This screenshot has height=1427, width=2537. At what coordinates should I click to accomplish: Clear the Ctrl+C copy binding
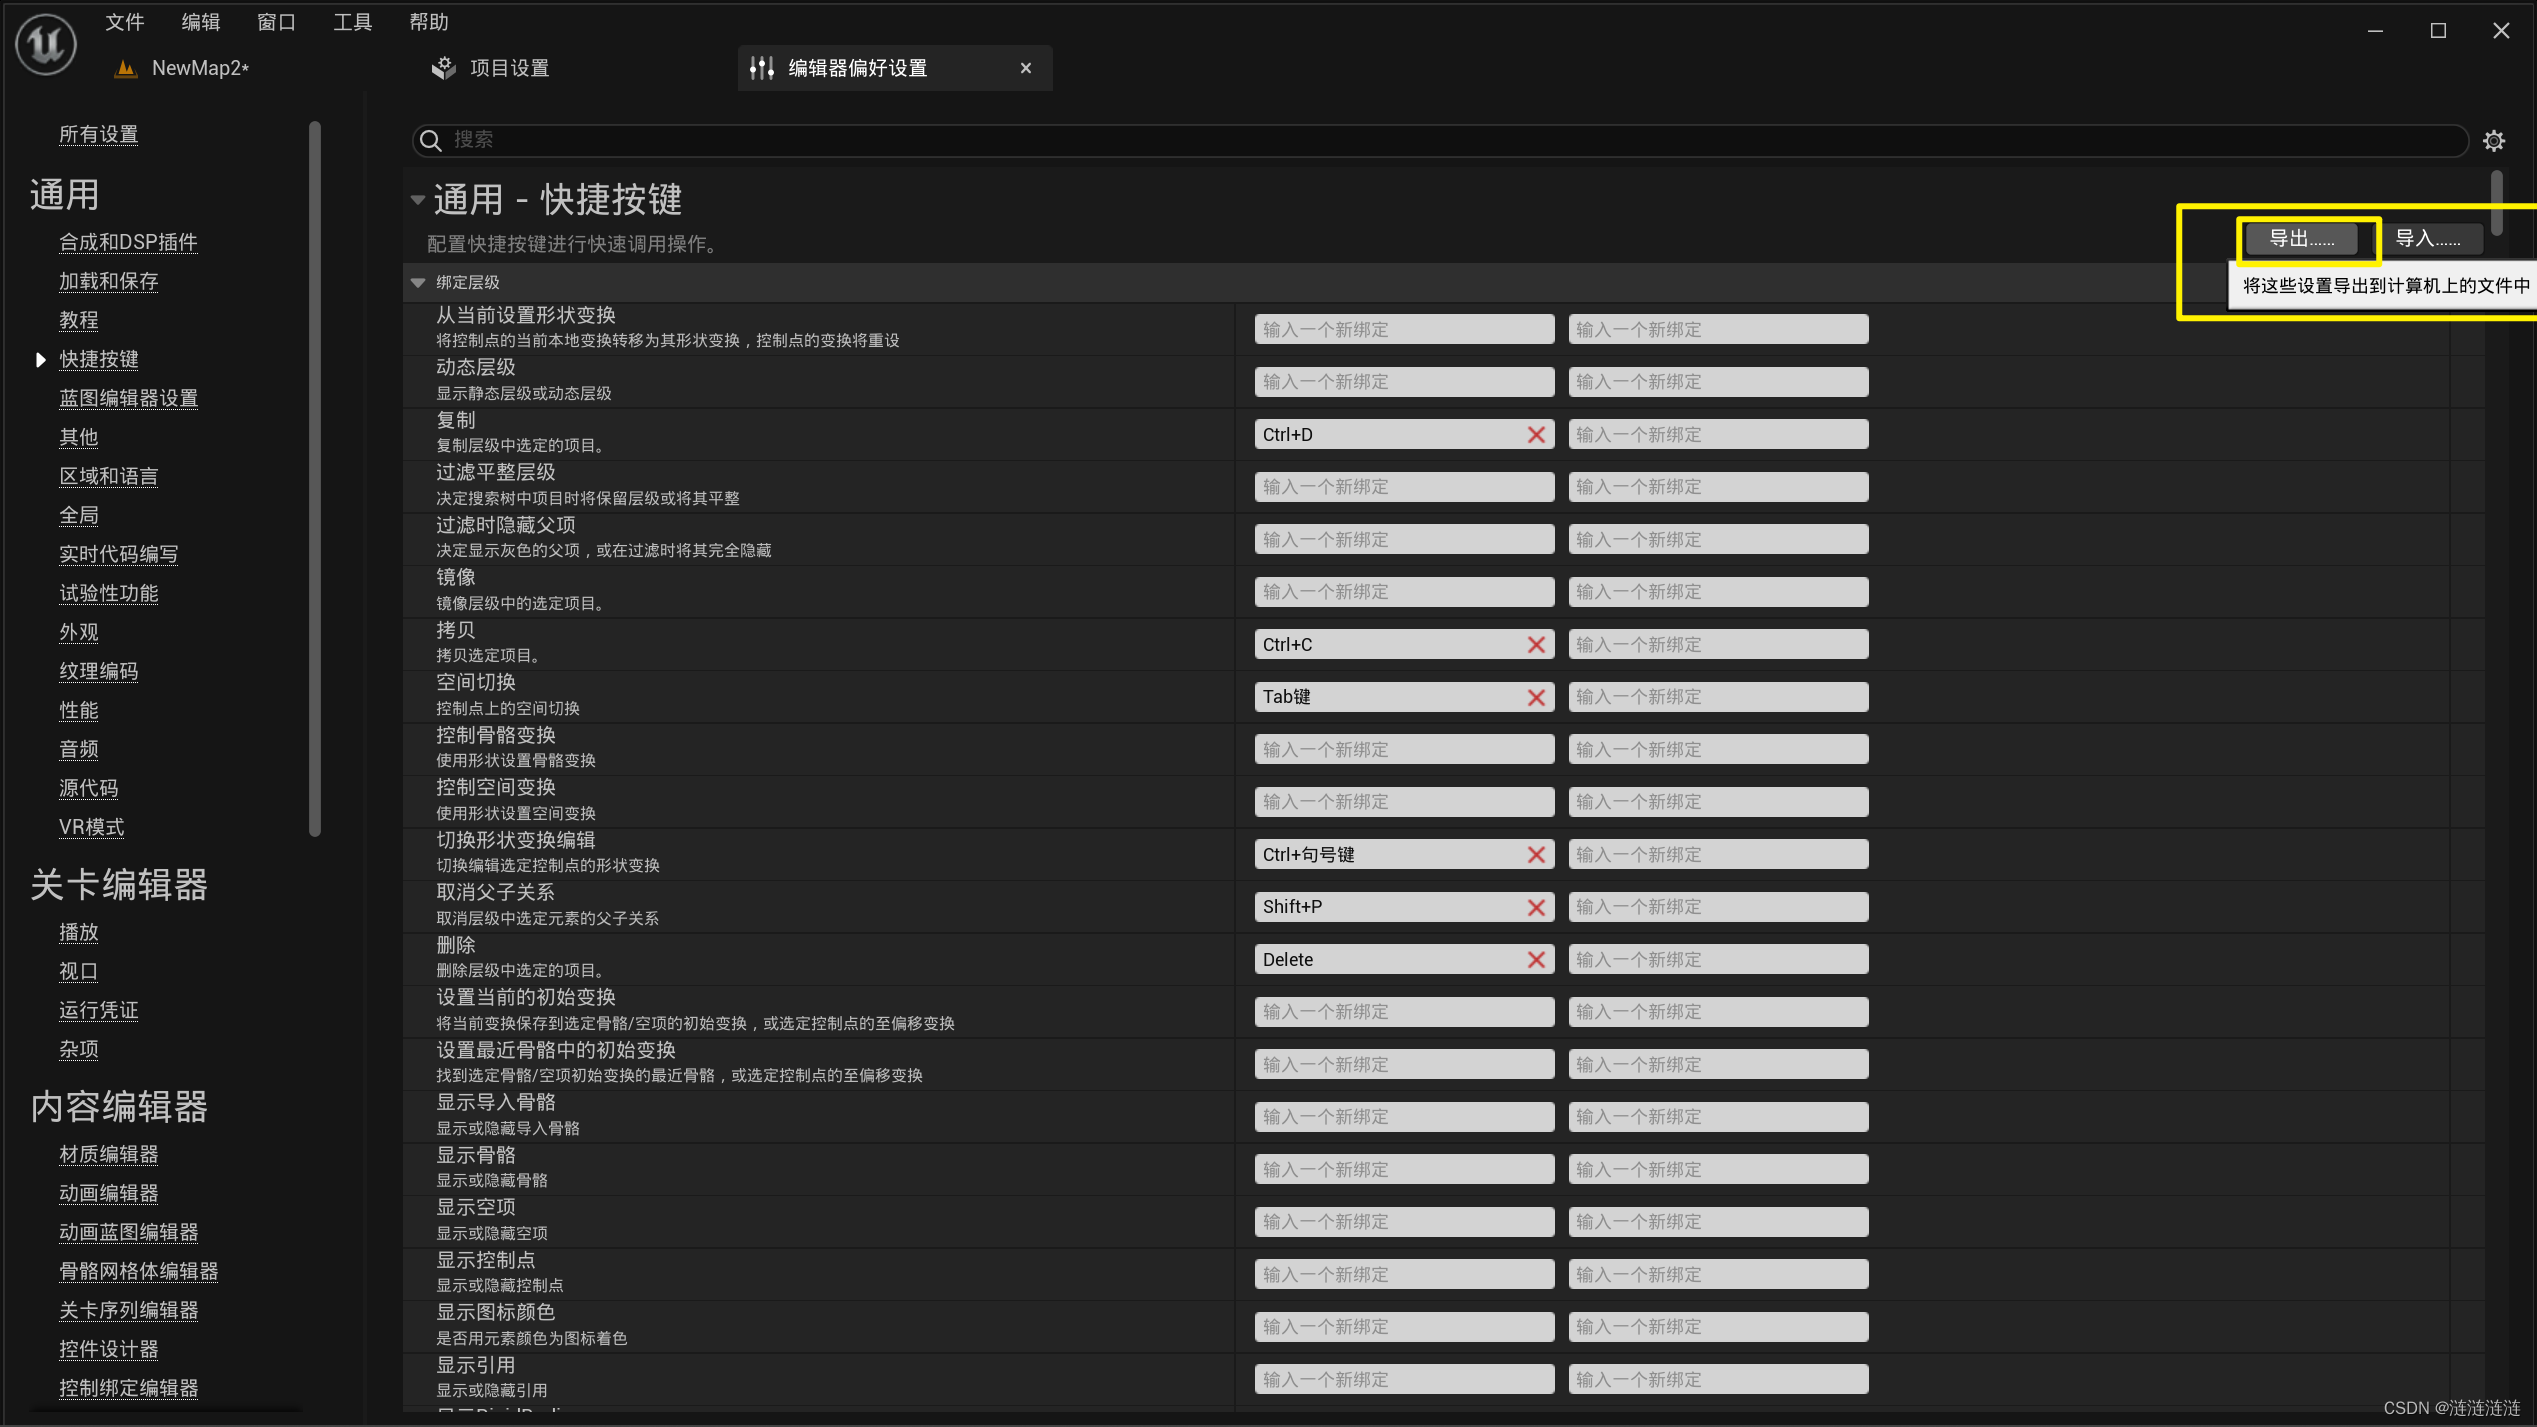coord(1536,645)
